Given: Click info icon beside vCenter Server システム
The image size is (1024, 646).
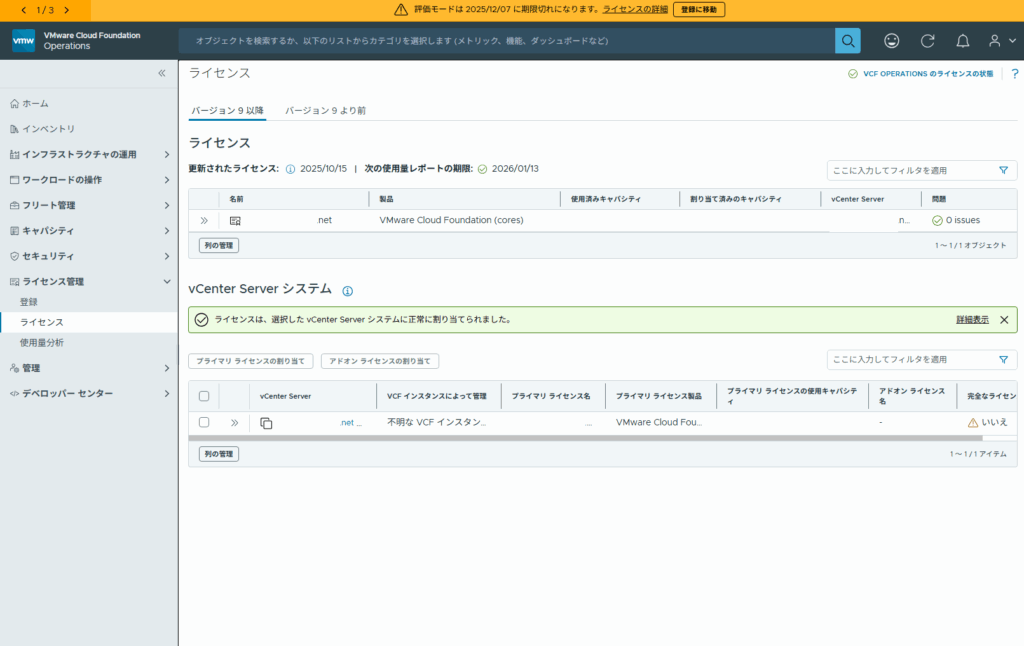Looking at the screenshot, I should coord(348,291).
